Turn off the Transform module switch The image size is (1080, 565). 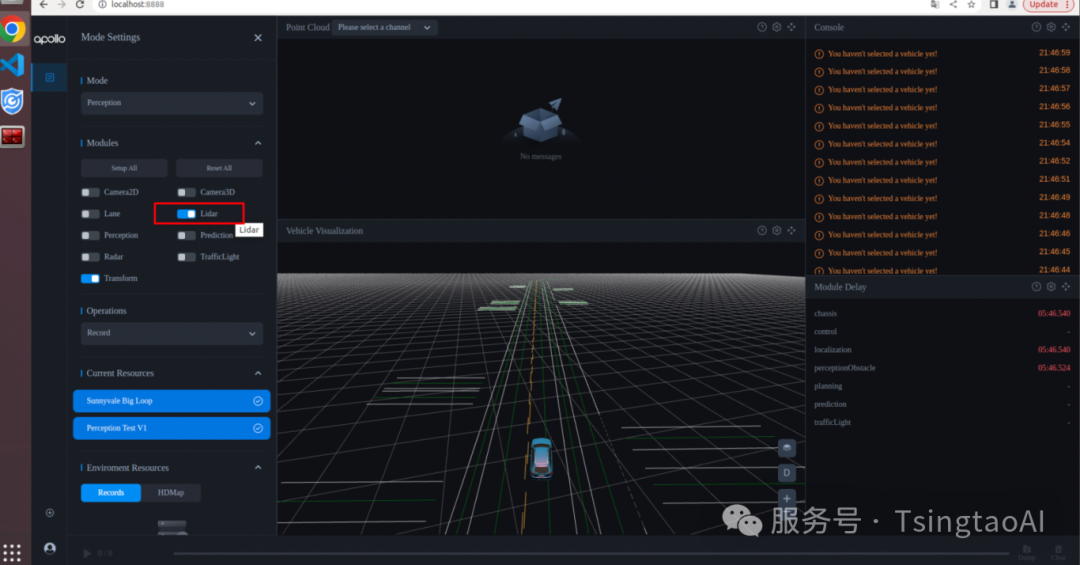(90, 278)
